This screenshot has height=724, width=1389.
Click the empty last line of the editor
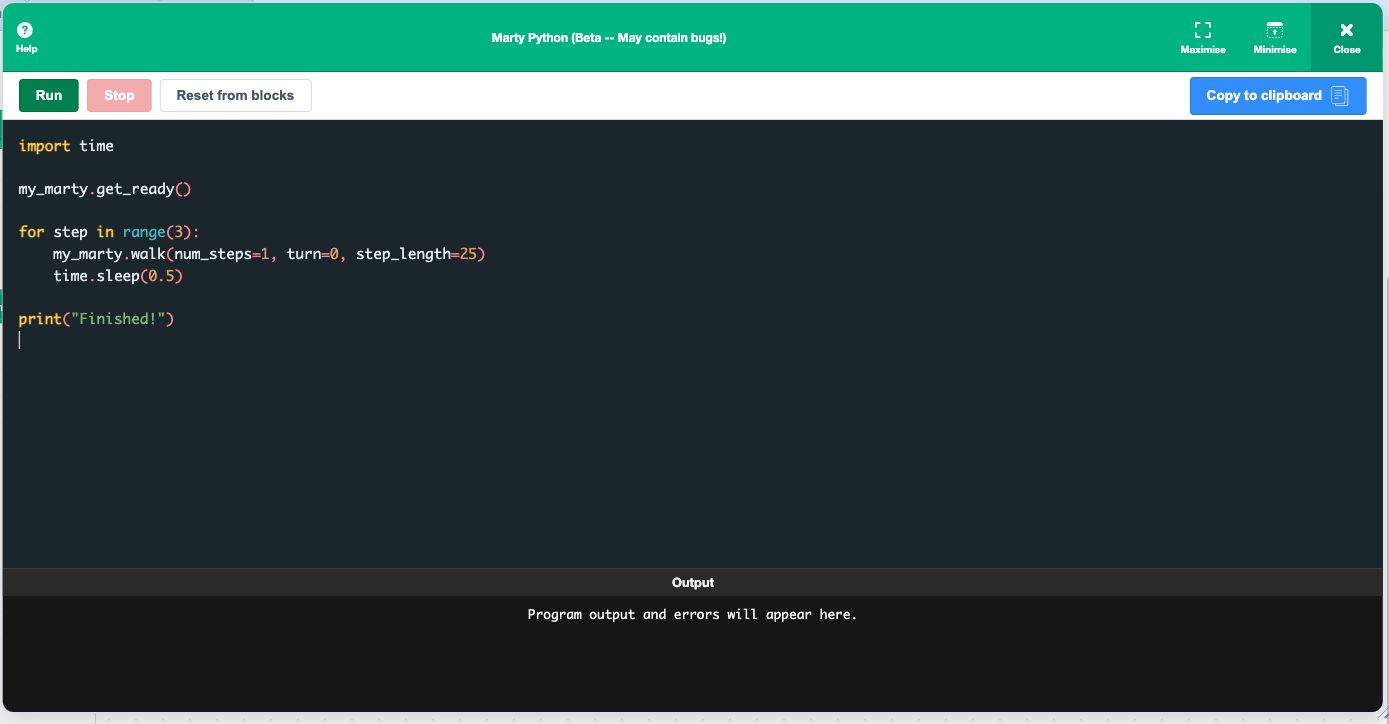coord(694,340)
